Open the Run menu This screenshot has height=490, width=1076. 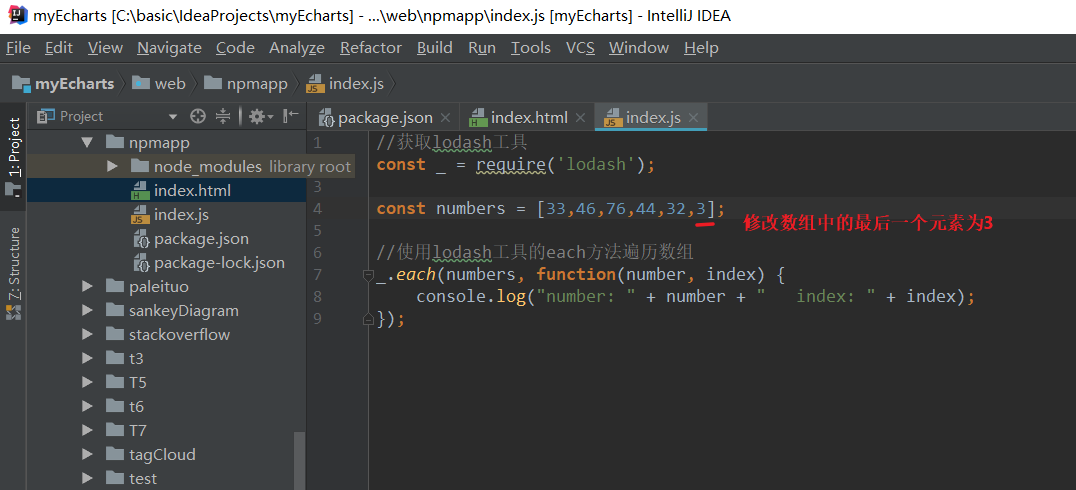[482, 48]
